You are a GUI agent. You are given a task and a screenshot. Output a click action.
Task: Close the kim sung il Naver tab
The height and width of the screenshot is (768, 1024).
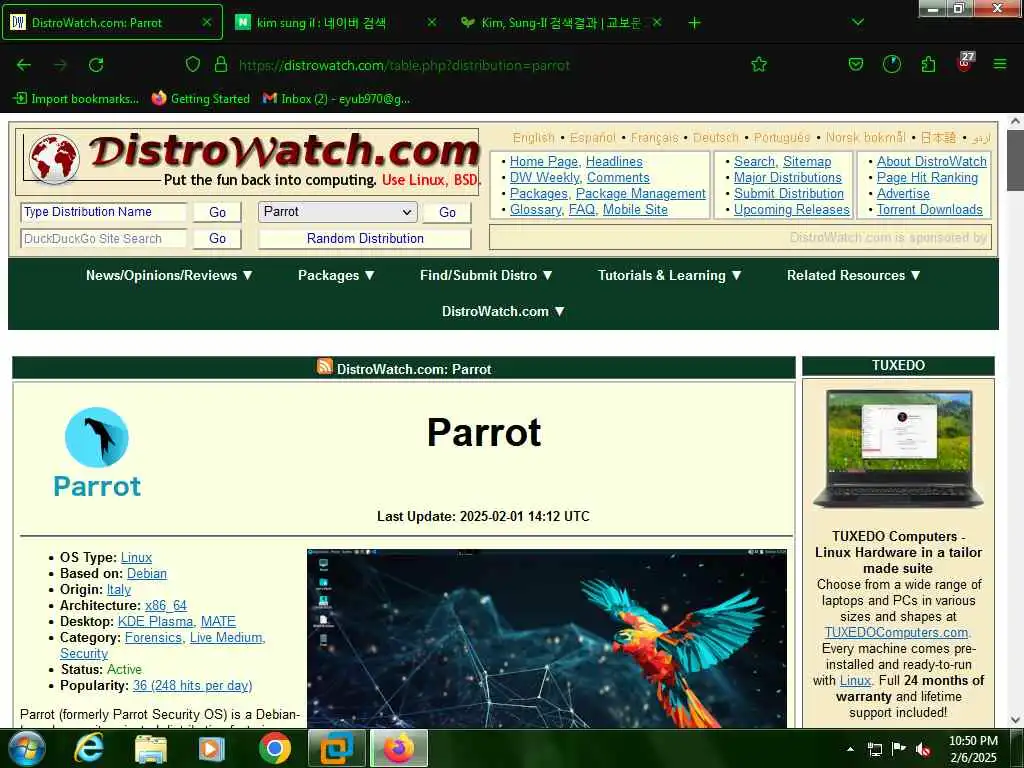(x=432, y=22)
